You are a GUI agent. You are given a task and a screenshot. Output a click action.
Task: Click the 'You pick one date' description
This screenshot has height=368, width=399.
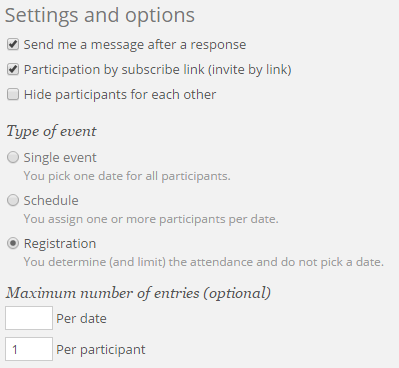click(x=127, y=176)
